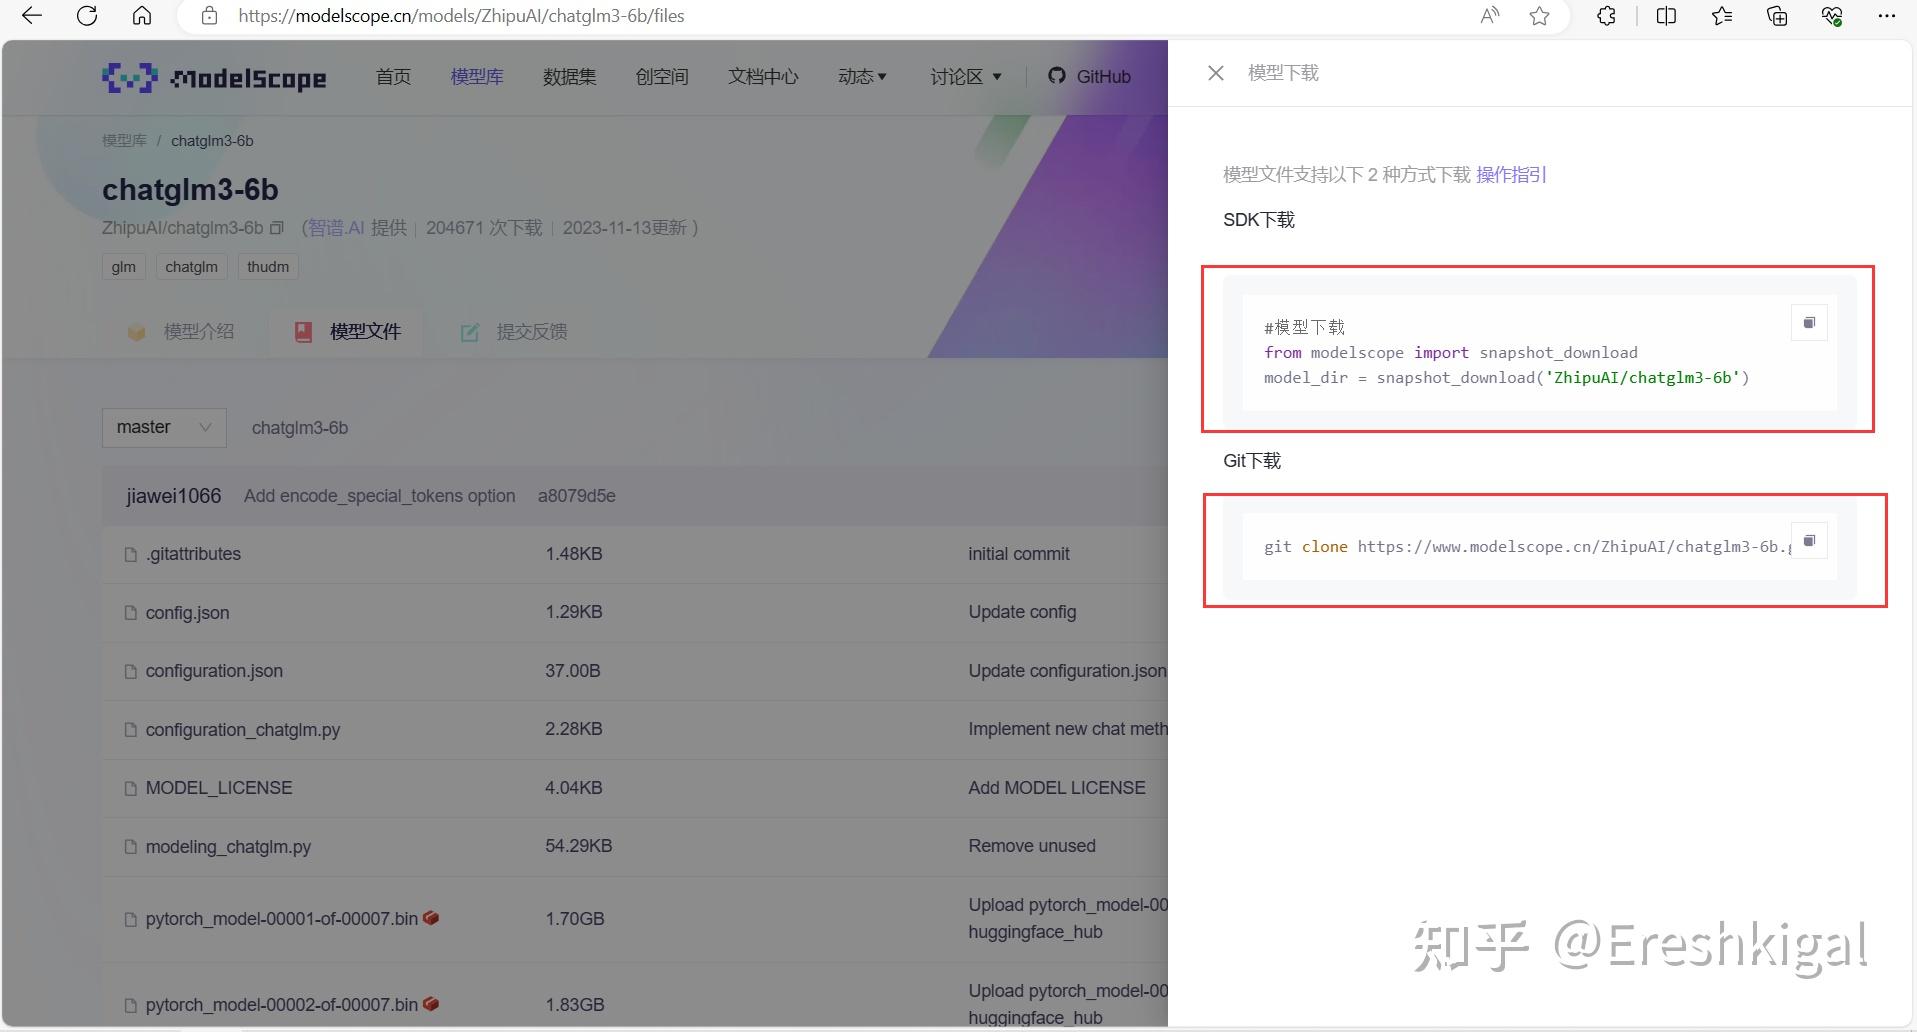Expand the 讨论区 dropdown
This screenshot has width=1917, height=1032.
[966, 76]
